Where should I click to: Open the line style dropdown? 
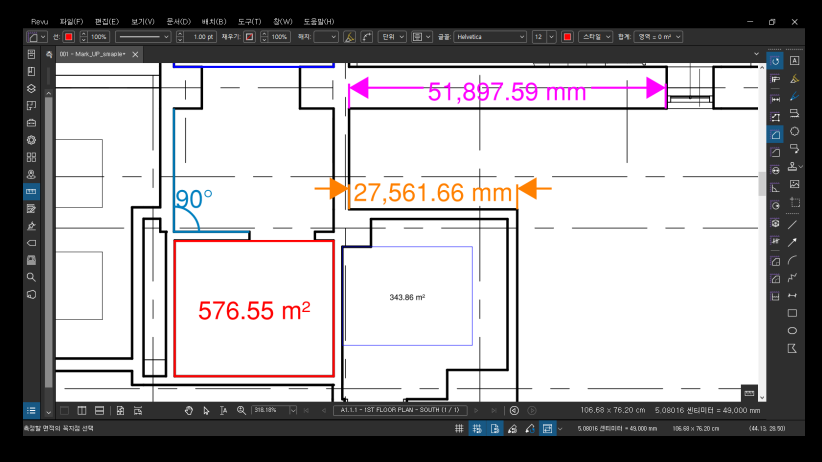coord(143,37)
